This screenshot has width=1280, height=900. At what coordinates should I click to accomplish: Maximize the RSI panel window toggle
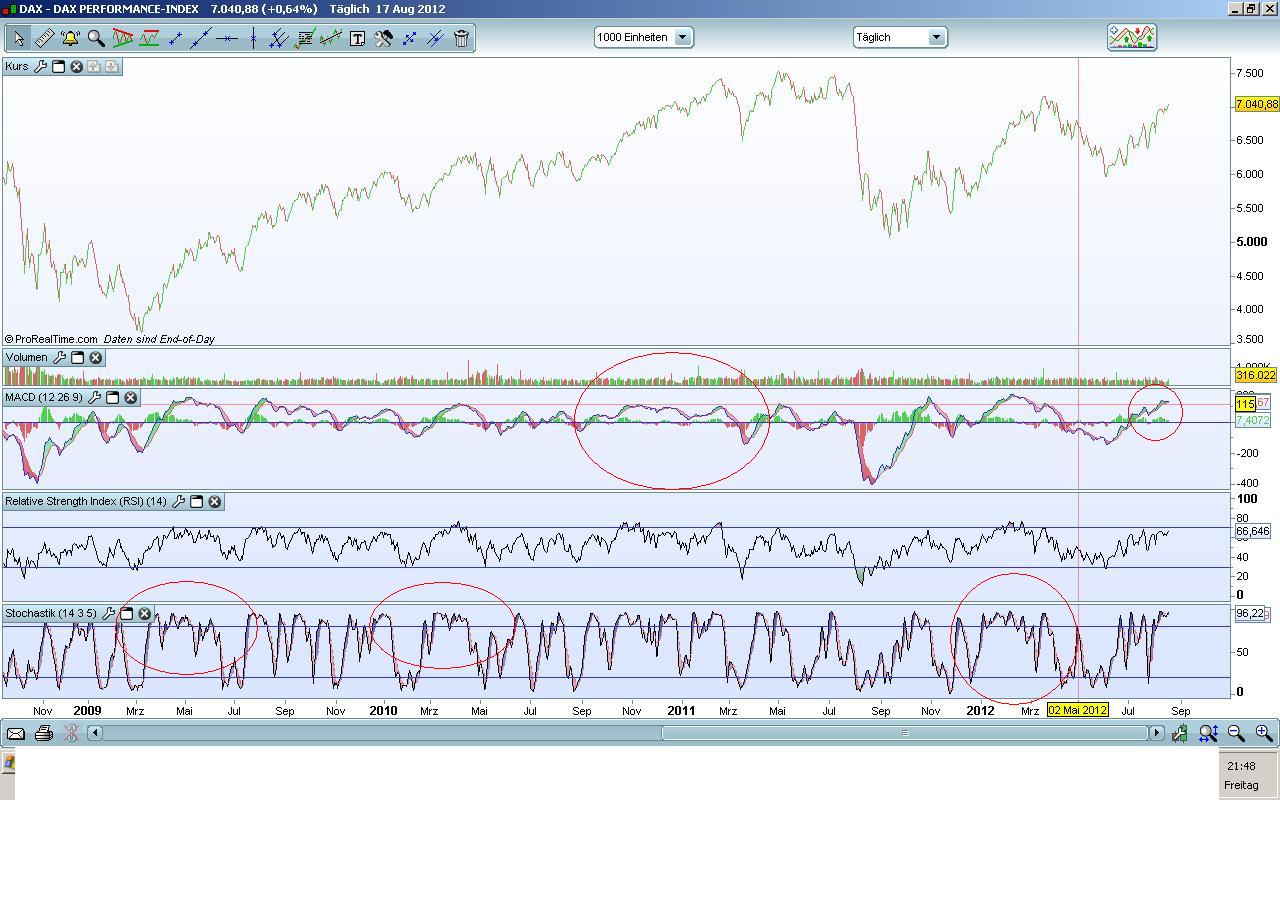point(196,501)
